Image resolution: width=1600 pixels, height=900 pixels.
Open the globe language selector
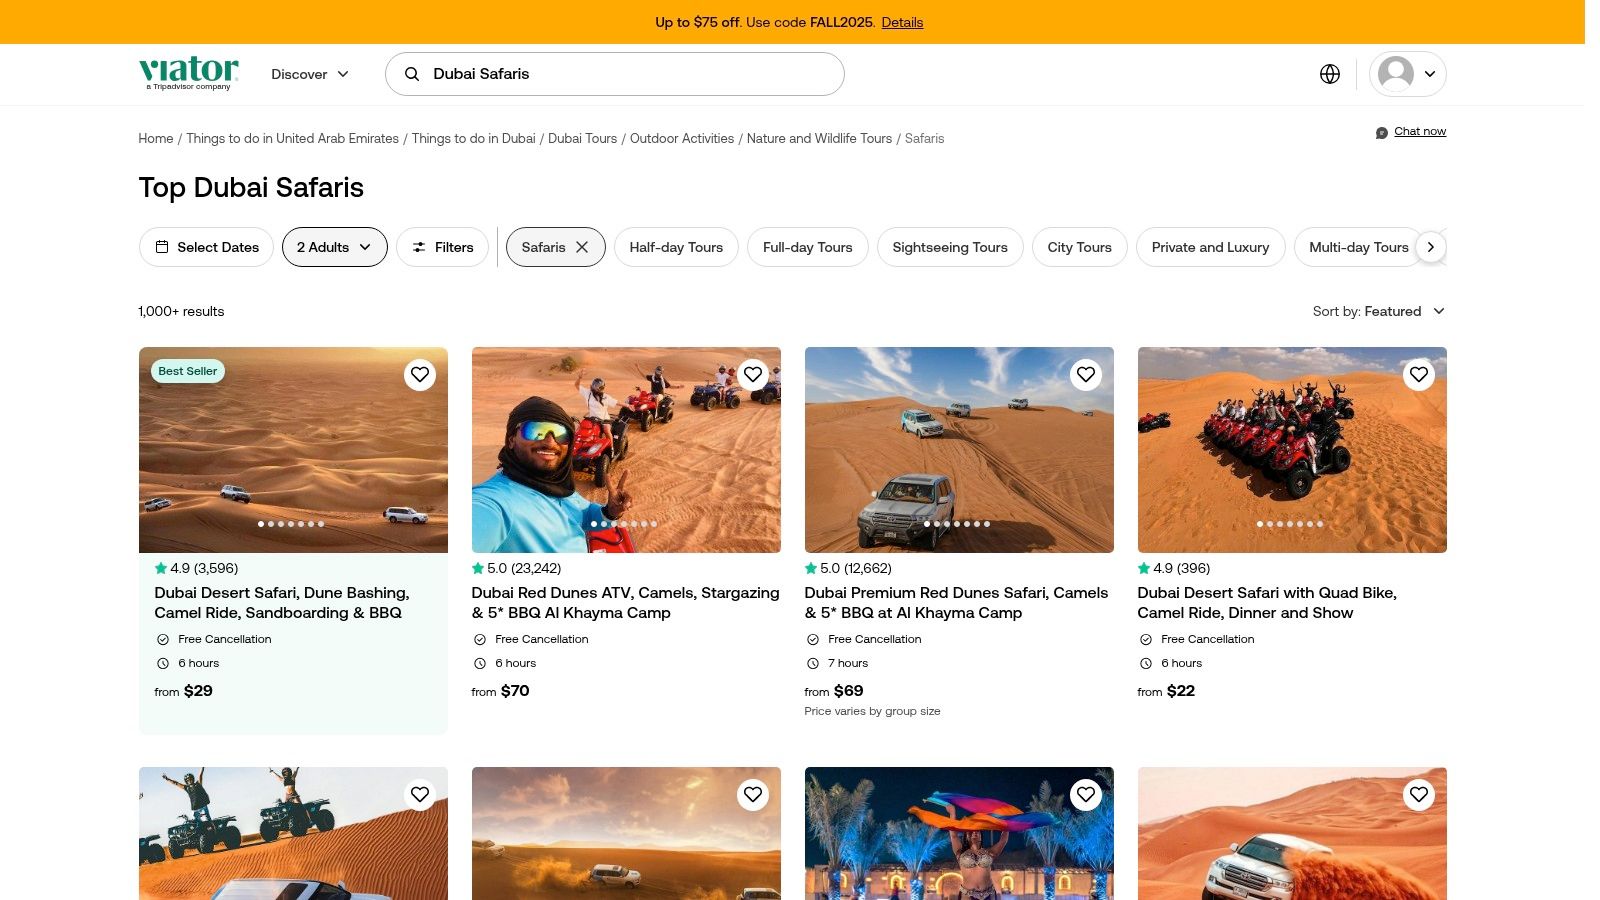1329,74
